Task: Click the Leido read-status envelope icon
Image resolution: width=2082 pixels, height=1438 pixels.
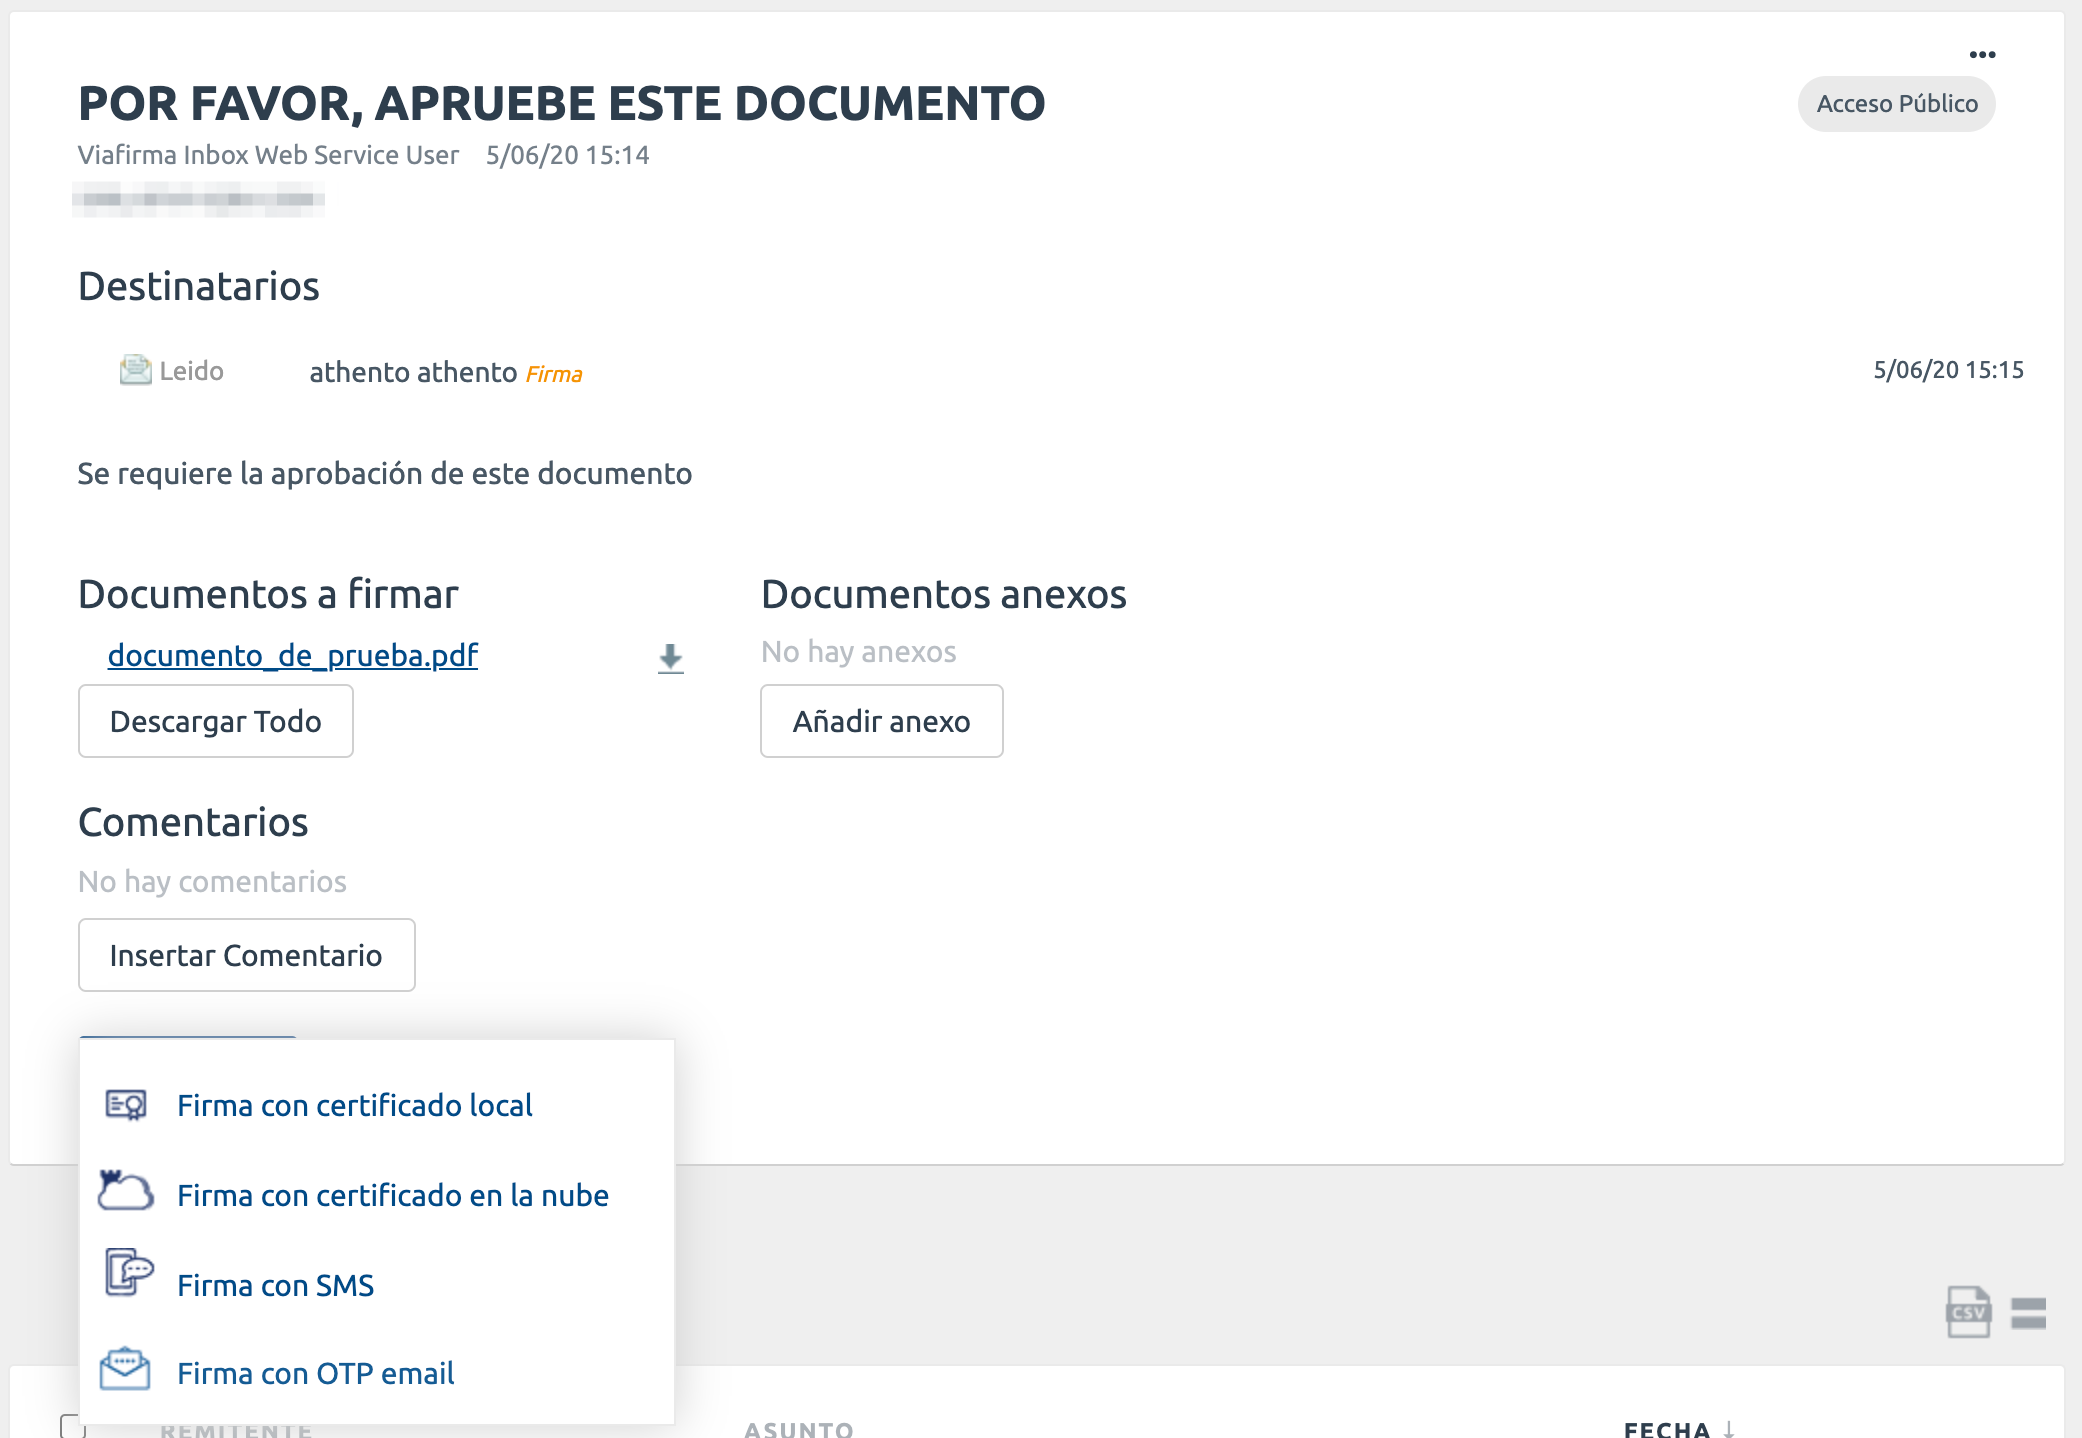Action: point(134,369)
